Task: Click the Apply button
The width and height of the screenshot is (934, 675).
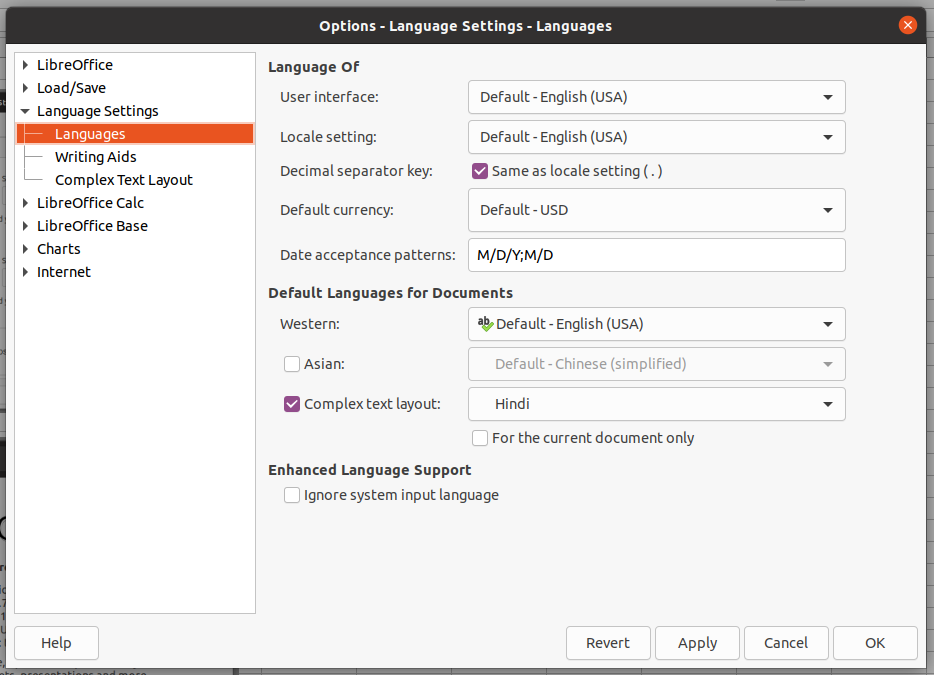Action: tap(697, 643)
